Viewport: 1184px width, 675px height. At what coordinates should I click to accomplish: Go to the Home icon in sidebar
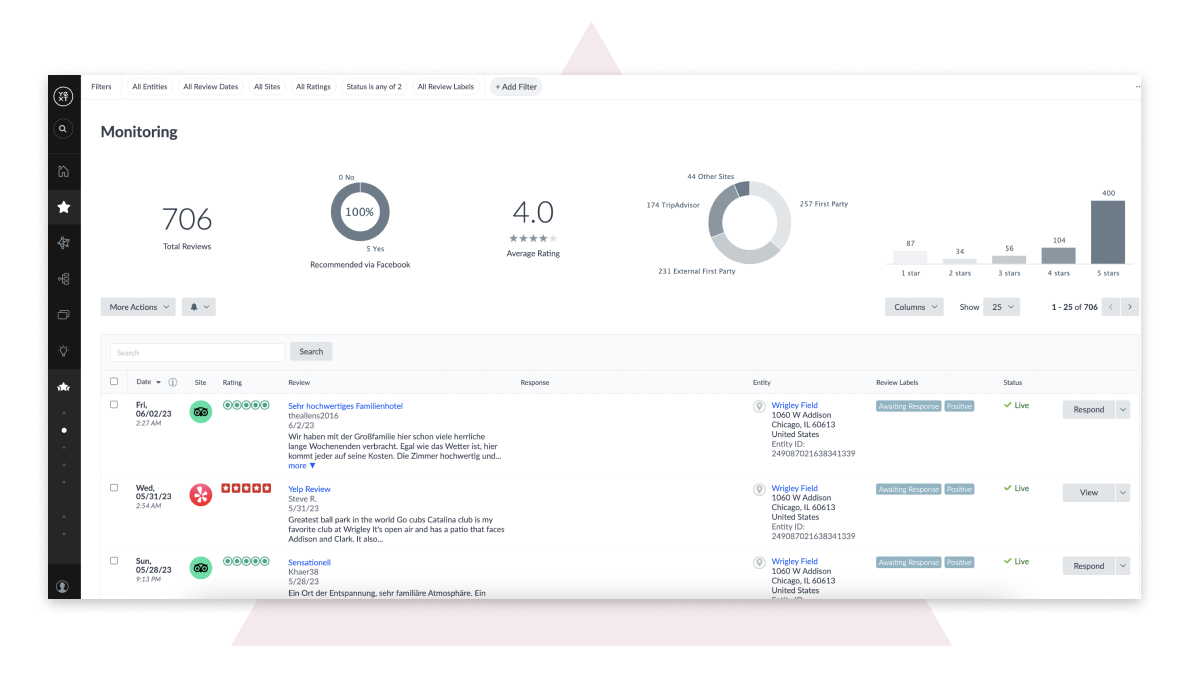(63, 171)
